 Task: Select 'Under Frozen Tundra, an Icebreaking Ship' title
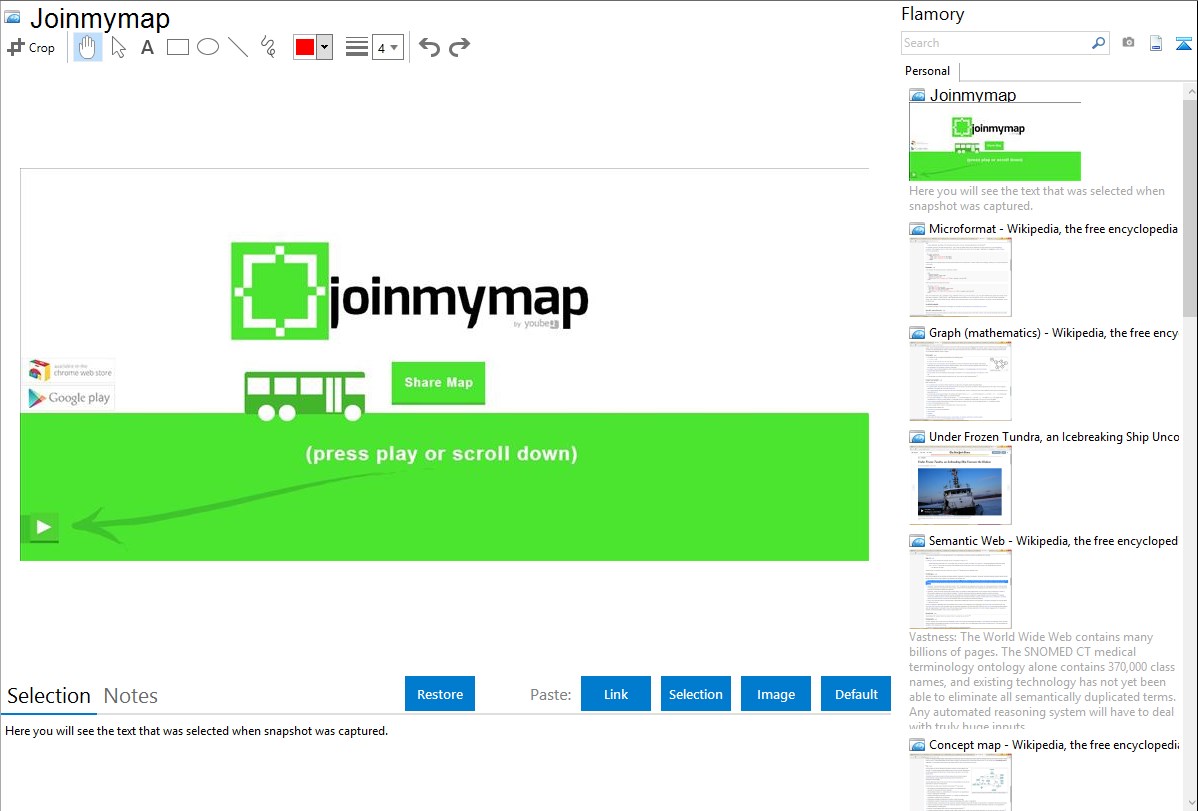(1054, 436)
